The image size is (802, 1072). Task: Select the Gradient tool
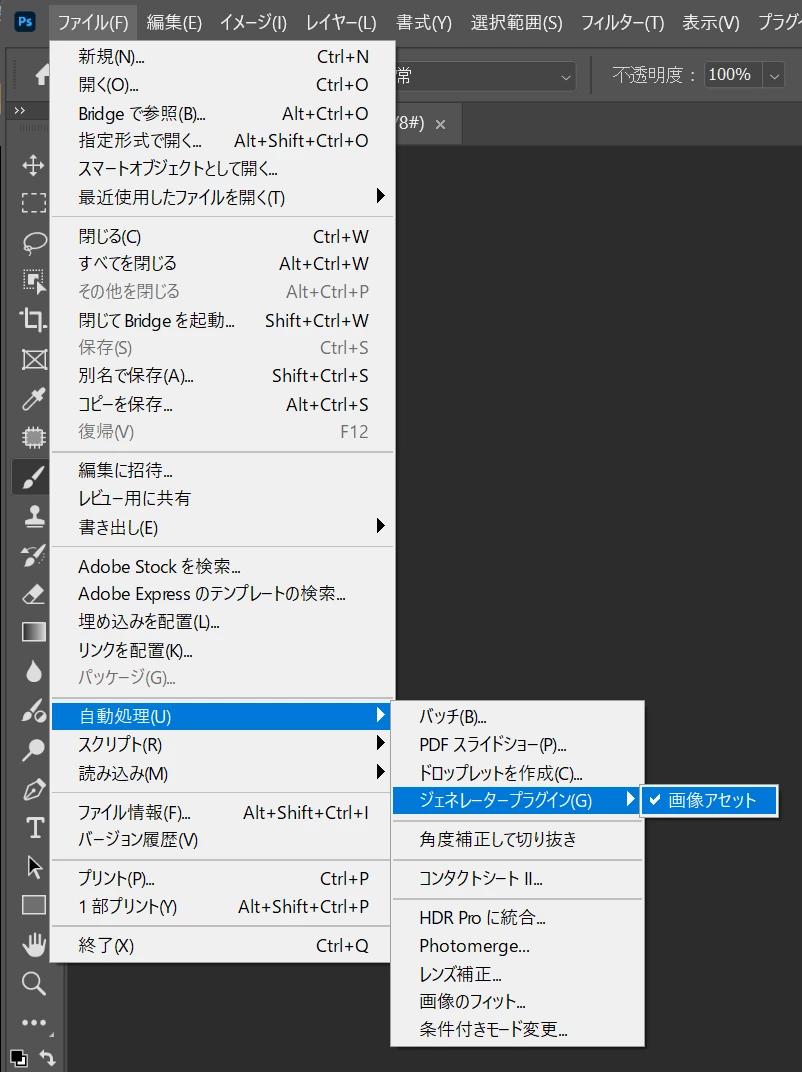pyautogui.click(x=33, y=632)
